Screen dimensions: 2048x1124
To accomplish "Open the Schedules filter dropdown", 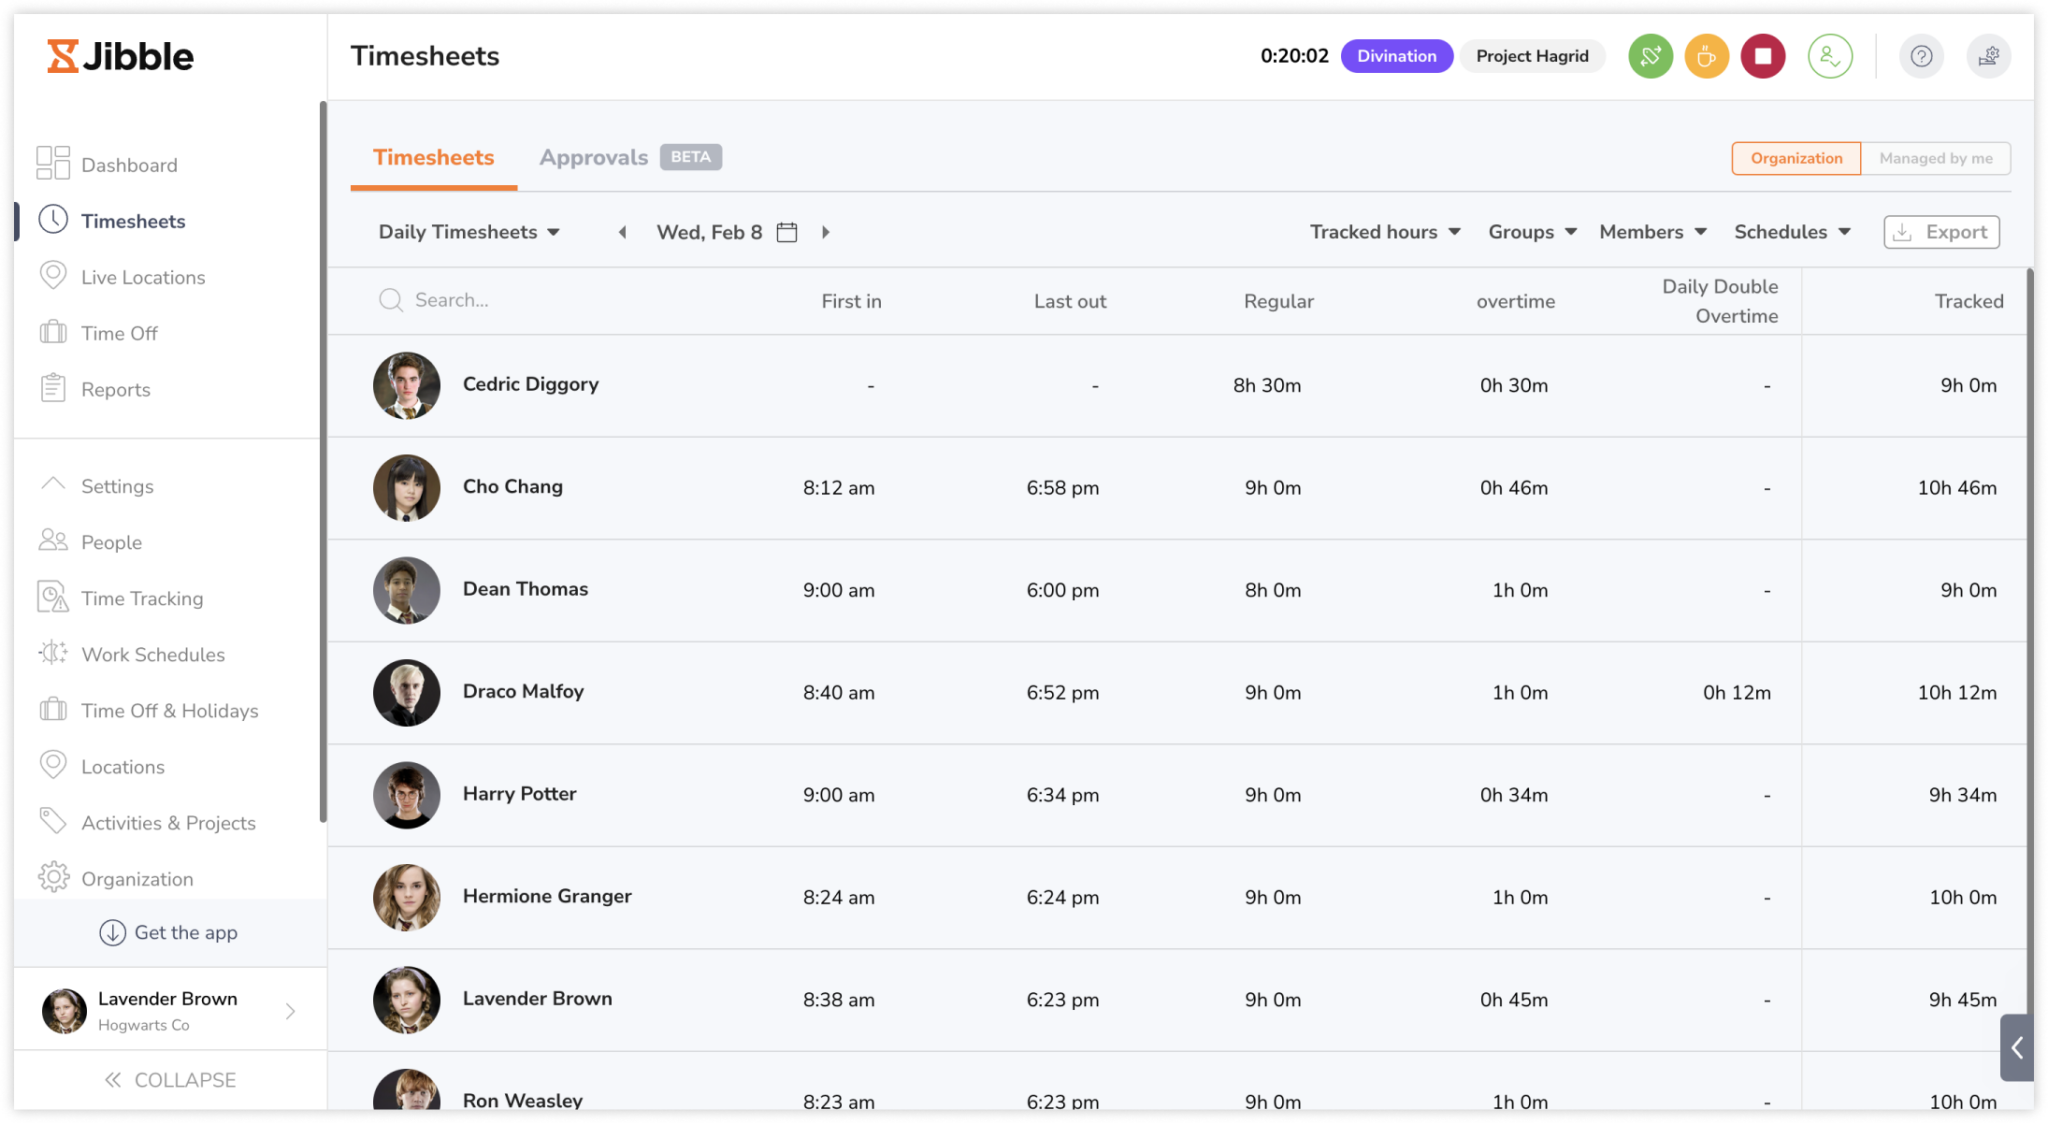I will click(1792, 232).
